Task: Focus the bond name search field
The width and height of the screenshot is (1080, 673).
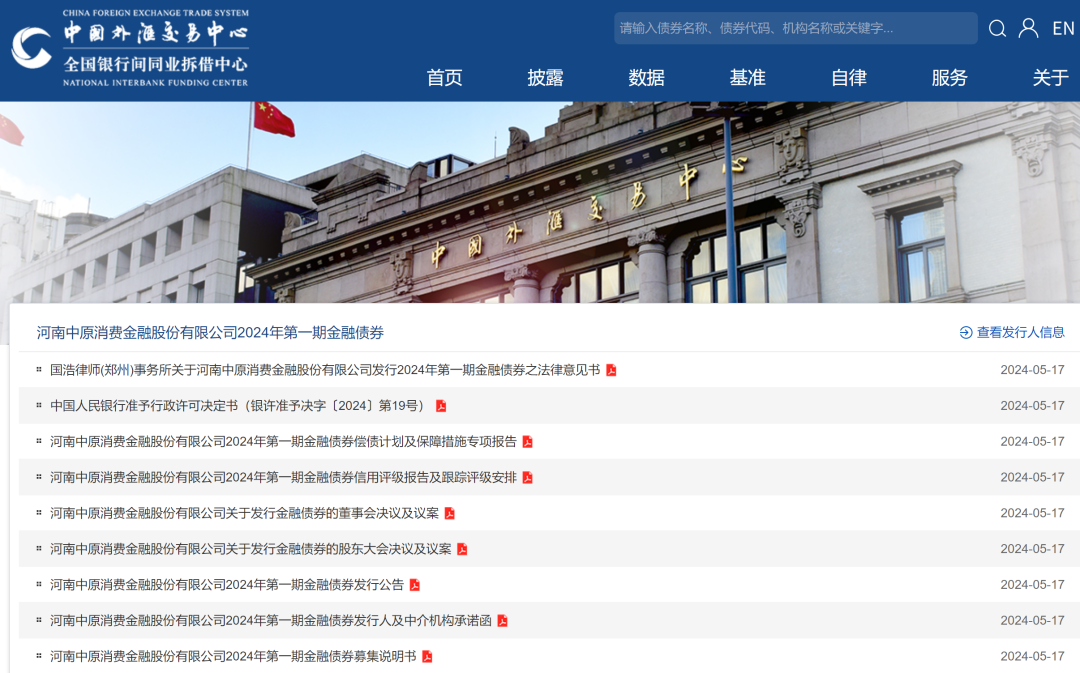Action: pos(796,28)
